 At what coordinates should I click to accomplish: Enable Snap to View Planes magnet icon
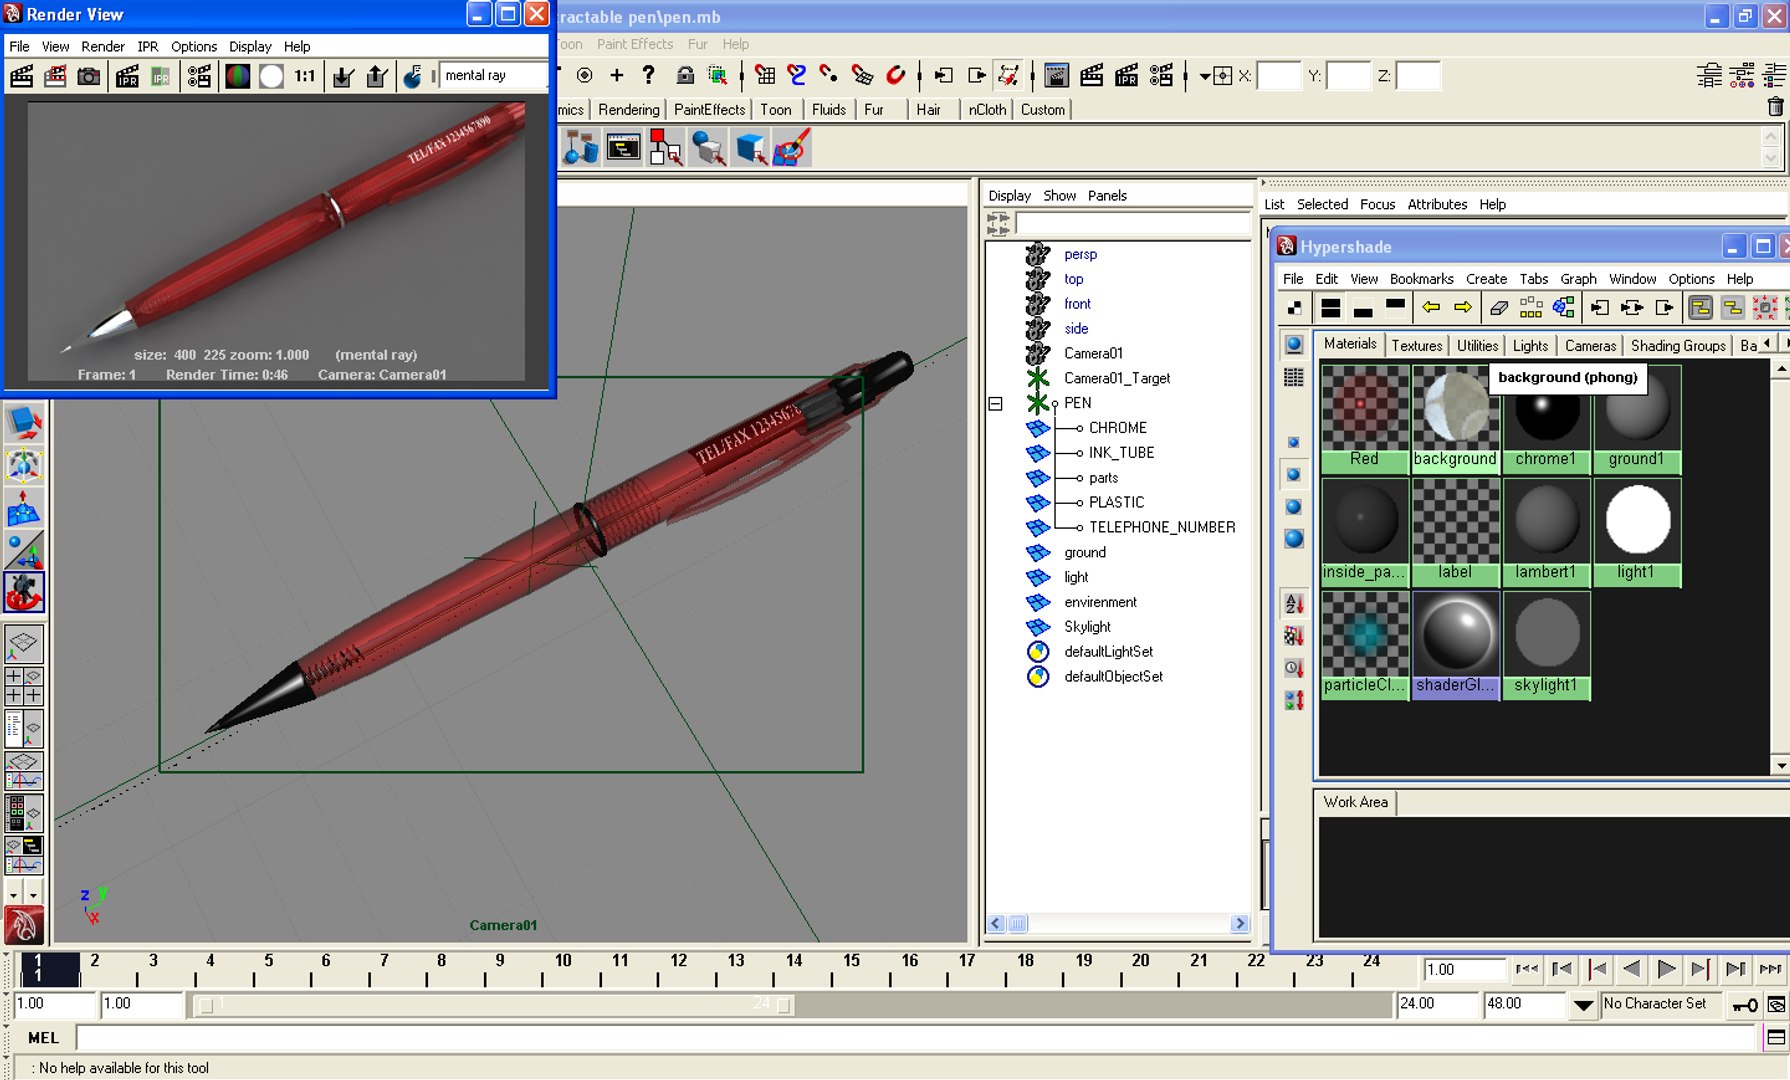point(862,75)
